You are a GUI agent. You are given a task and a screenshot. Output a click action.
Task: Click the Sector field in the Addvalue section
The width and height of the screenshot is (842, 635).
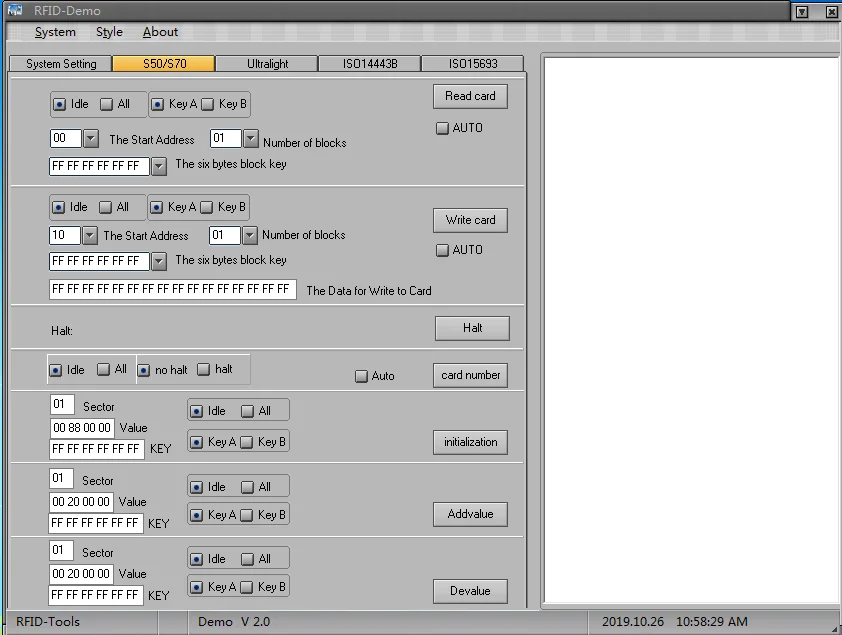[x=61, y=478]
